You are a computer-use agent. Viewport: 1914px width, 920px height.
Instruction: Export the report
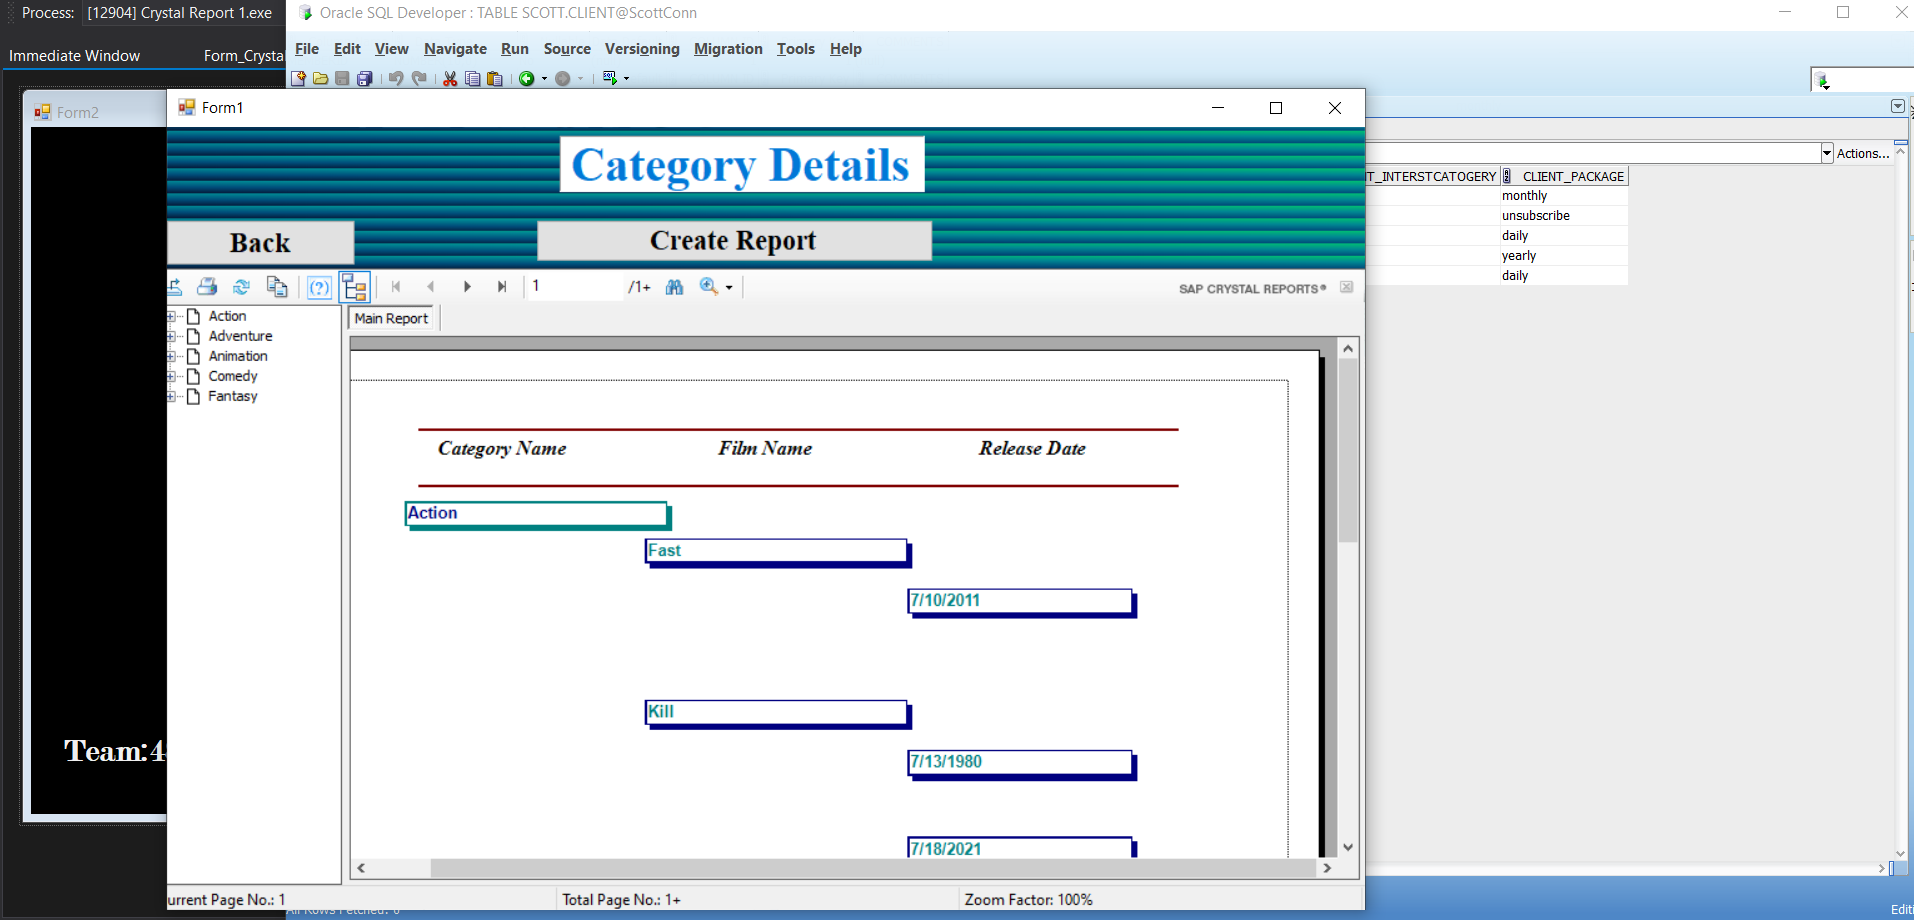175,286
